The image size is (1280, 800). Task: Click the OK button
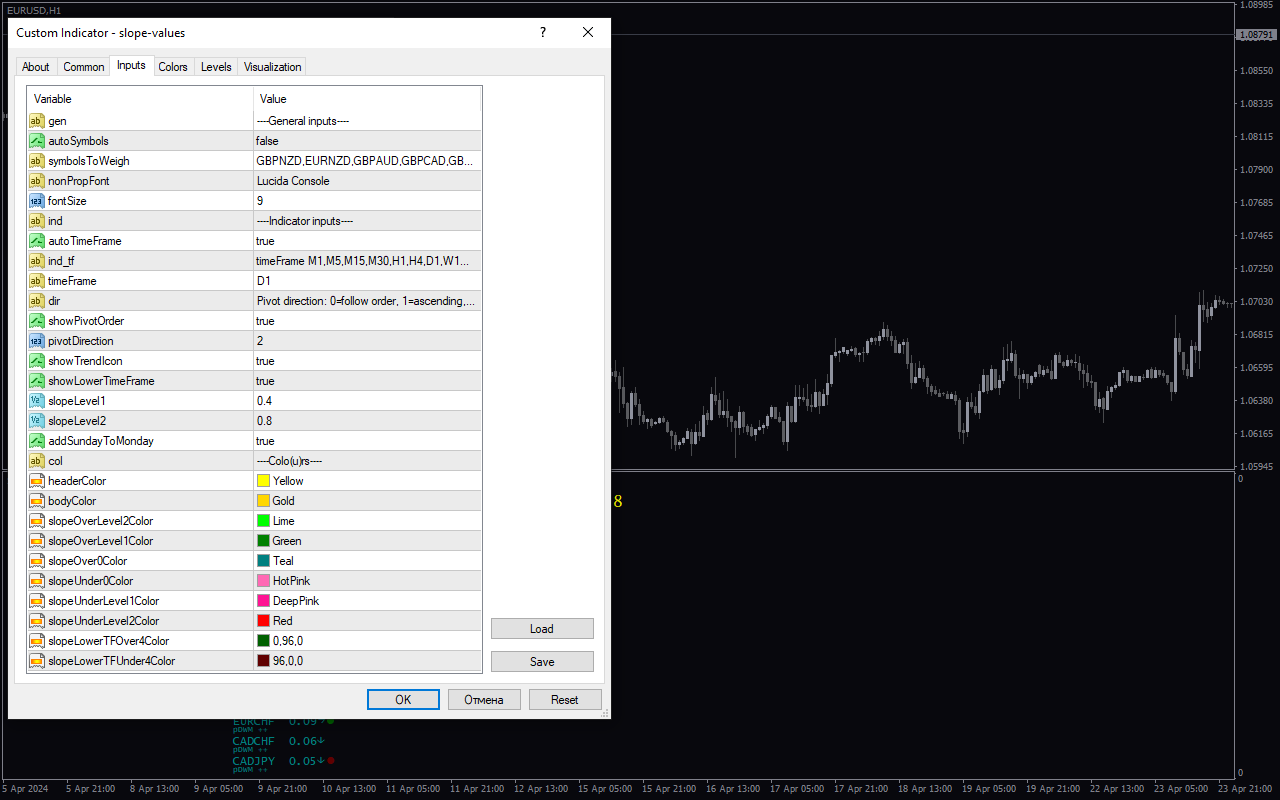pos(403,700)
